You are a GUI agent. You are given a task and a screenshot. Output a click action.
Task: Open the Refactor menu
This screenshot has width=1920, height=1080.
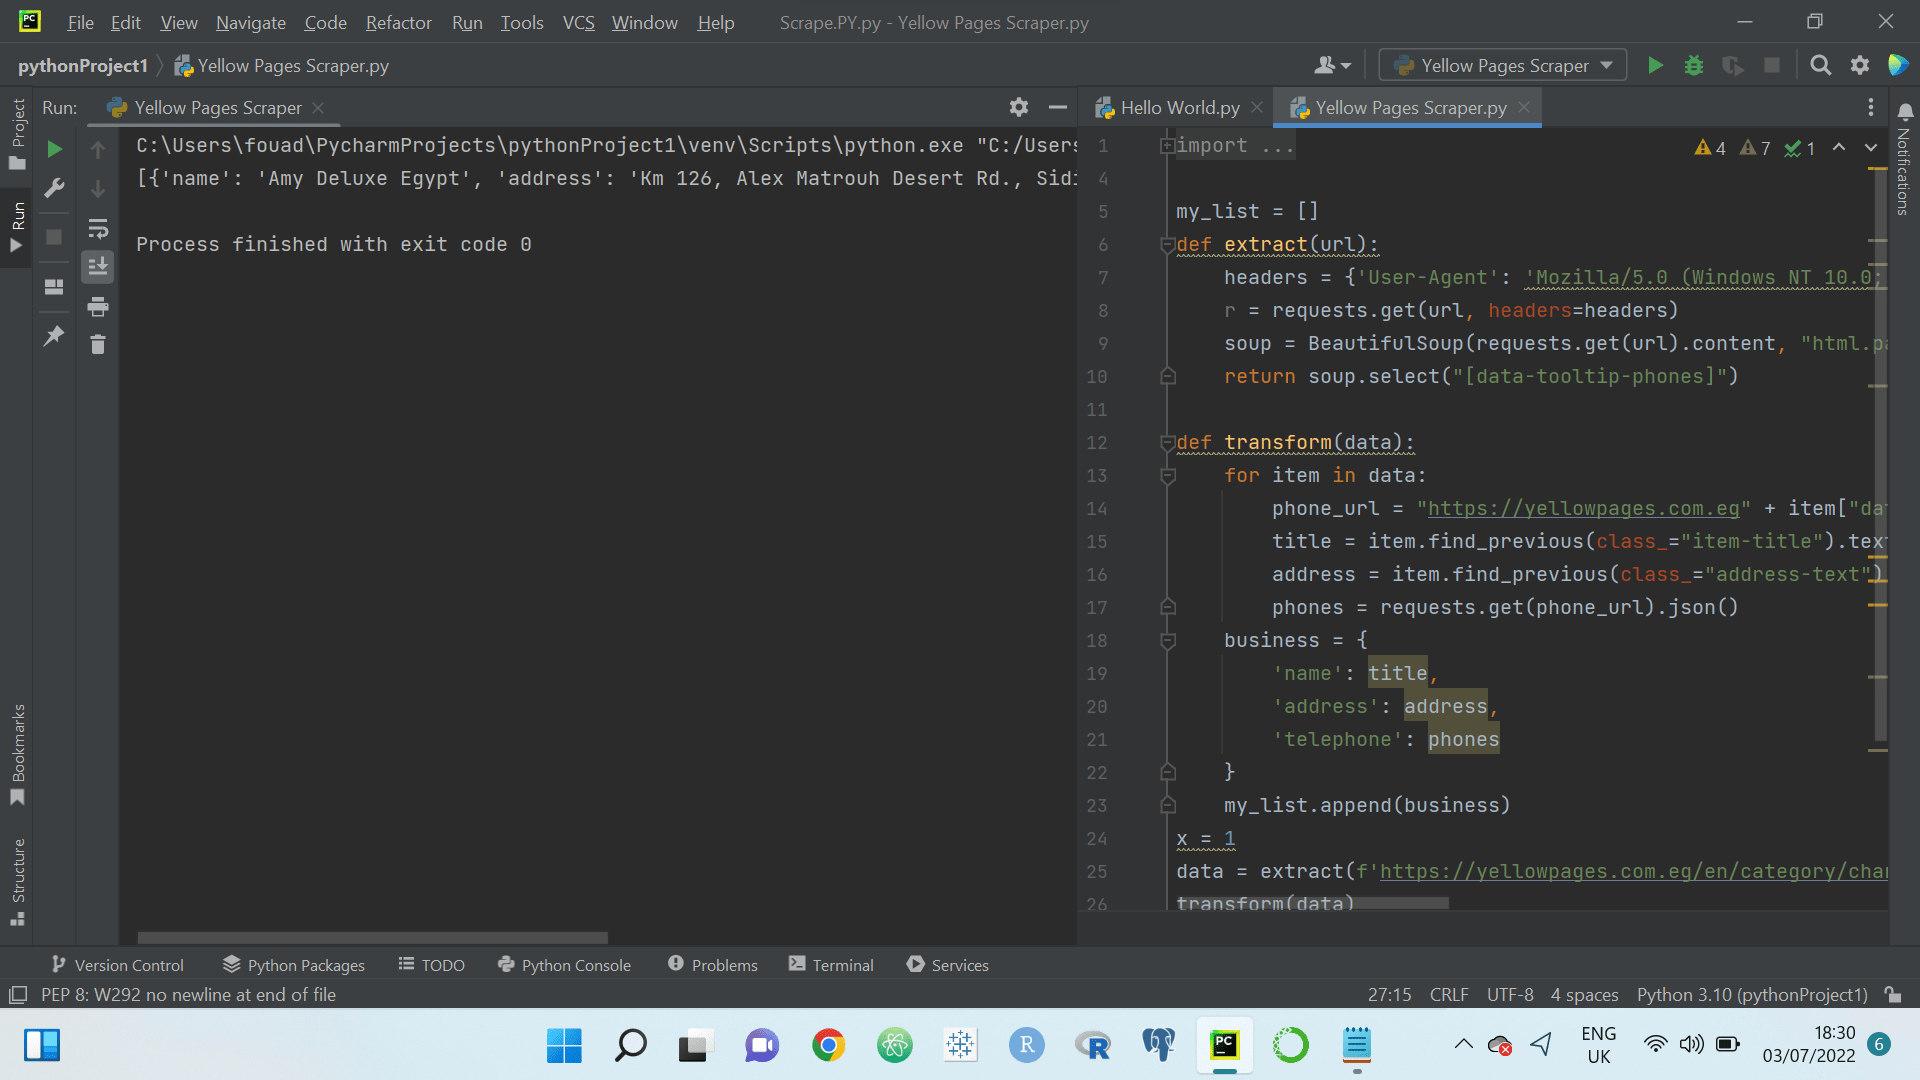click(x=398, y=22)
